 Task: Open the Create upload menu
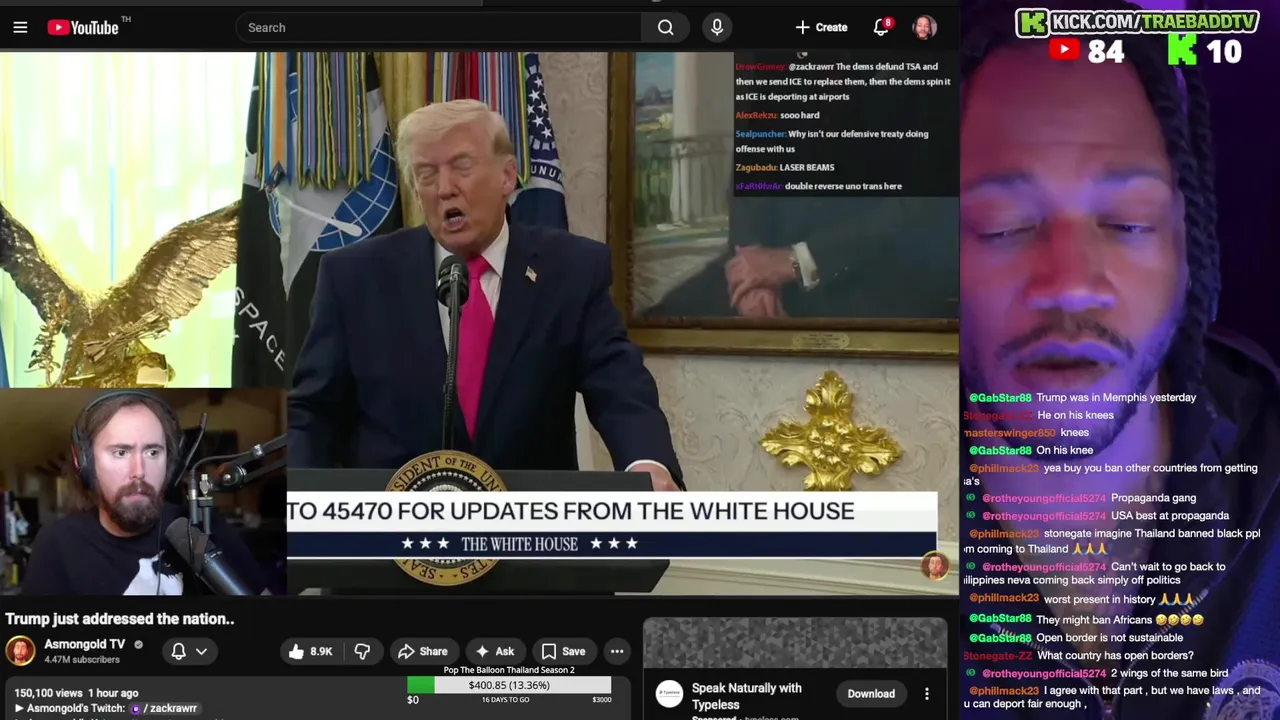[821, 28]
